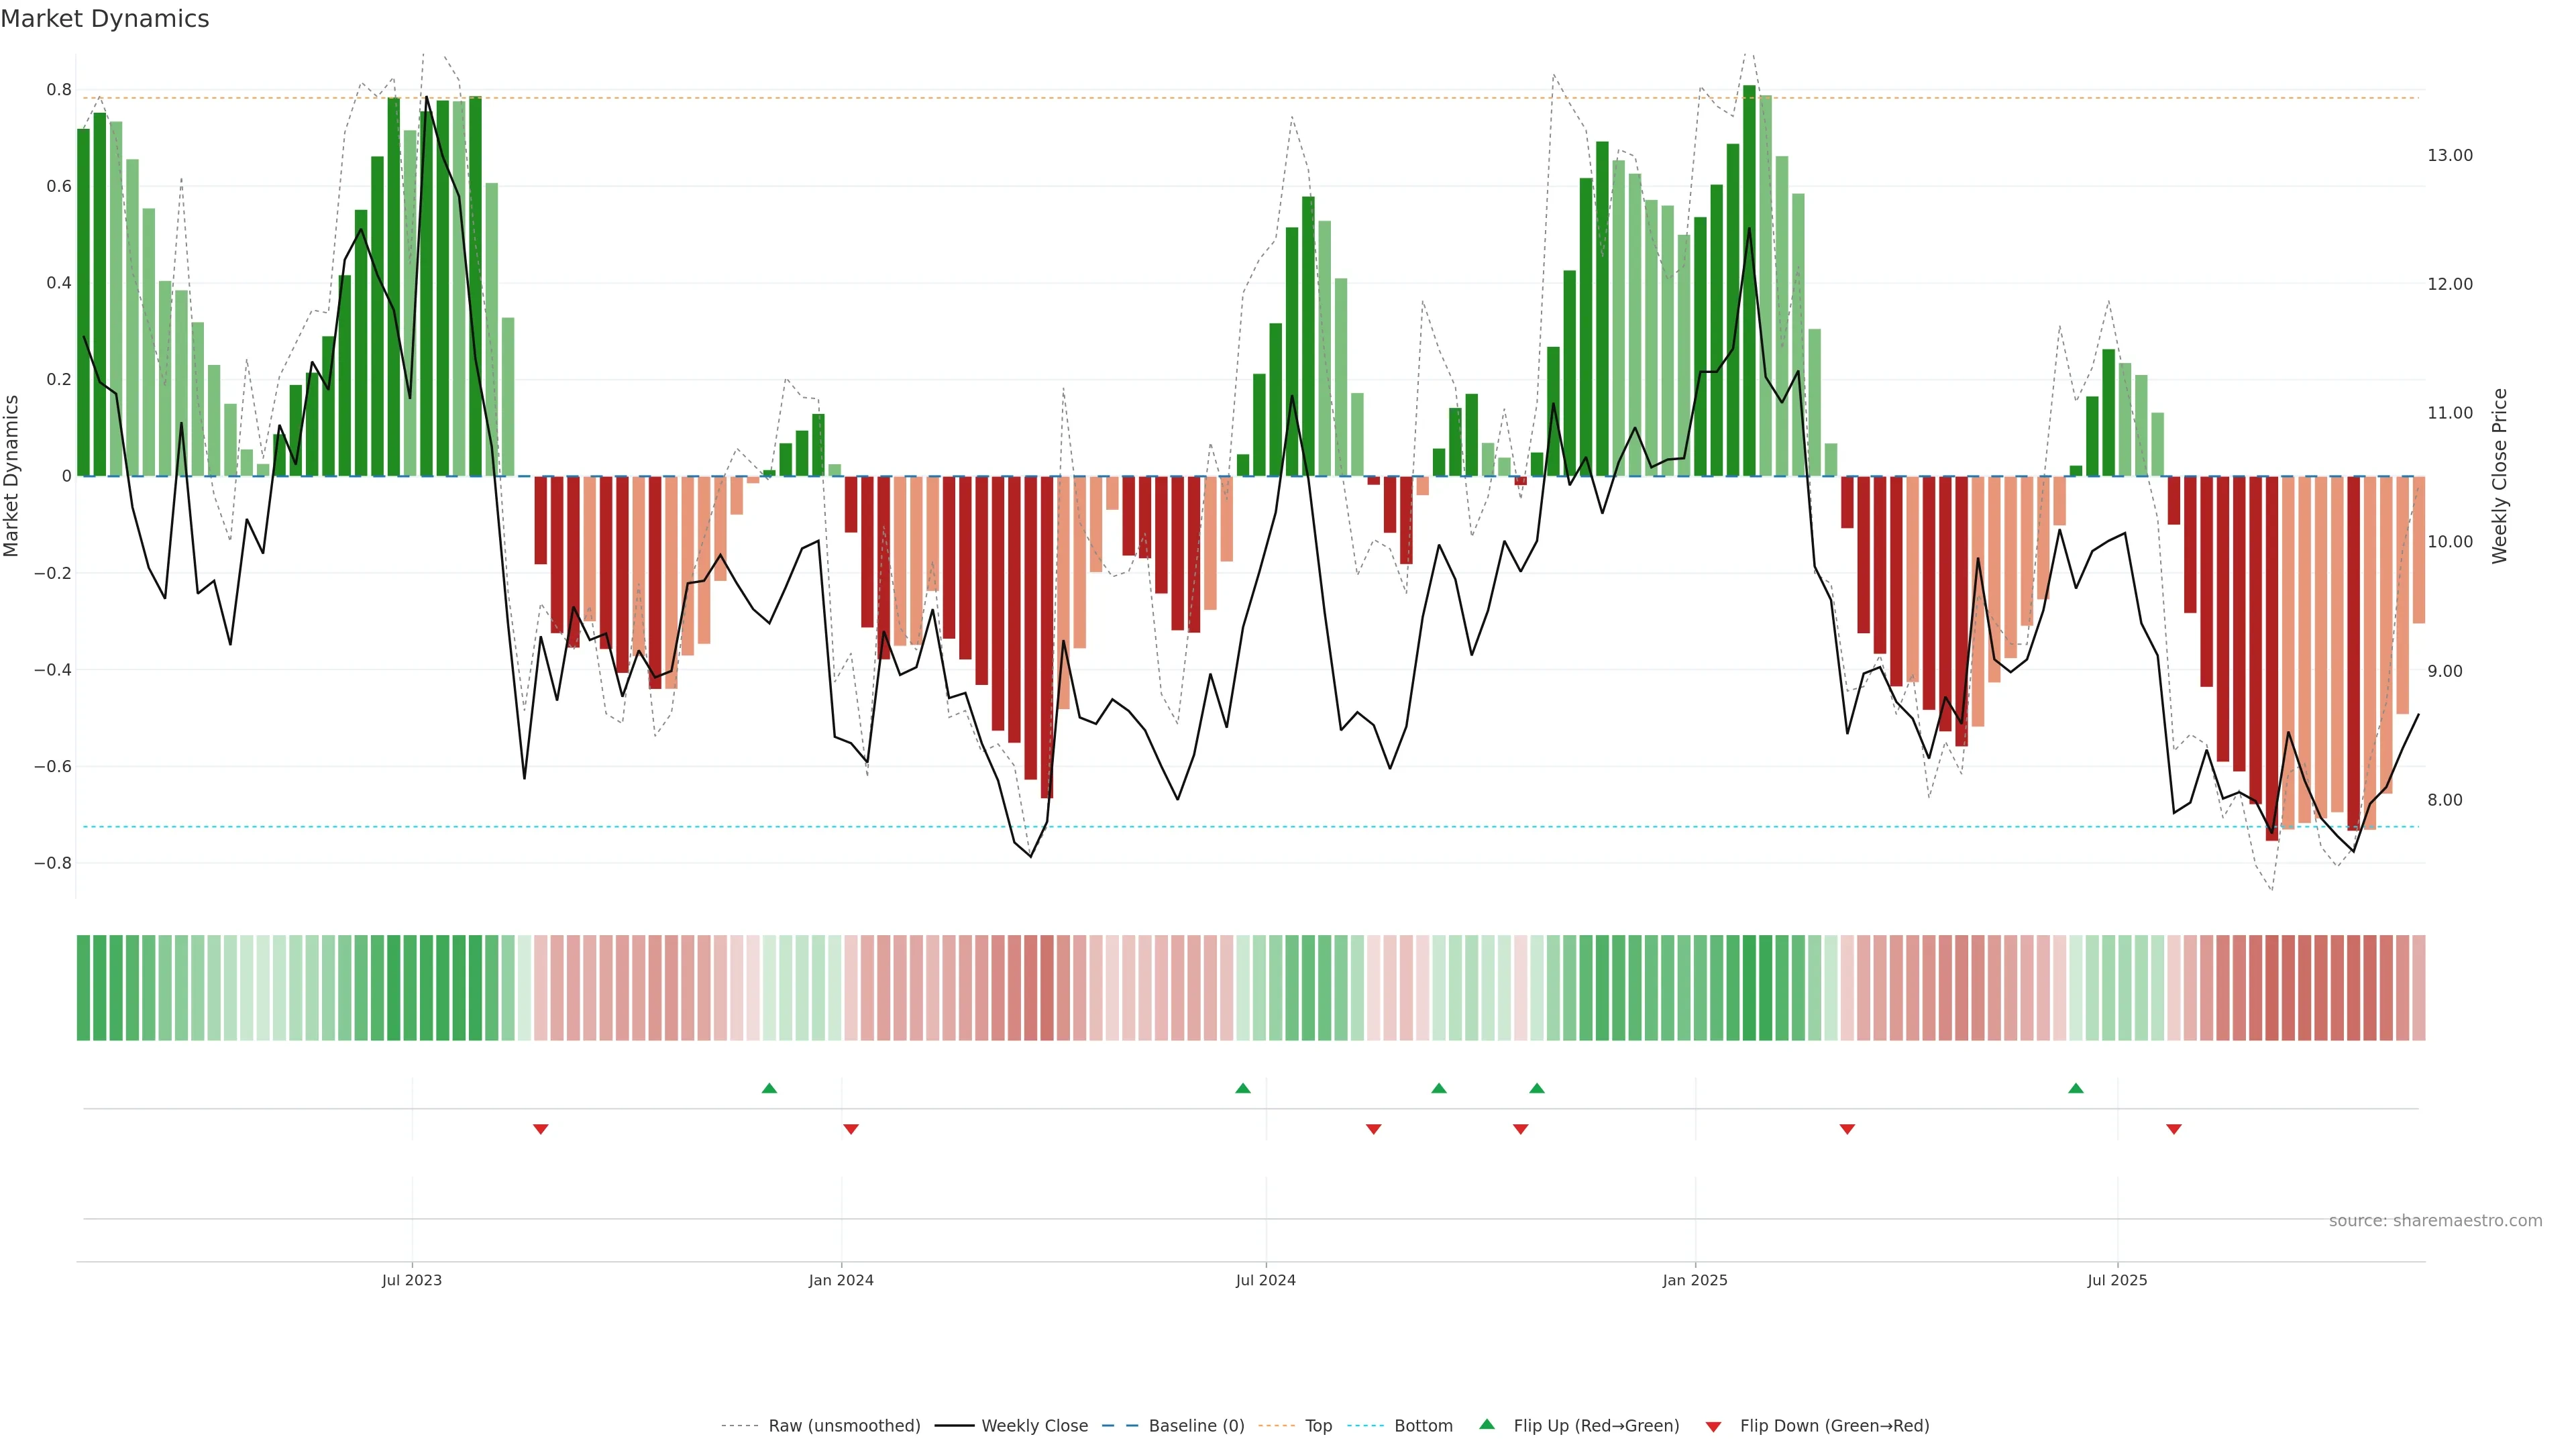Hide the Top threshold legend item

(x=1318, y=1426)
